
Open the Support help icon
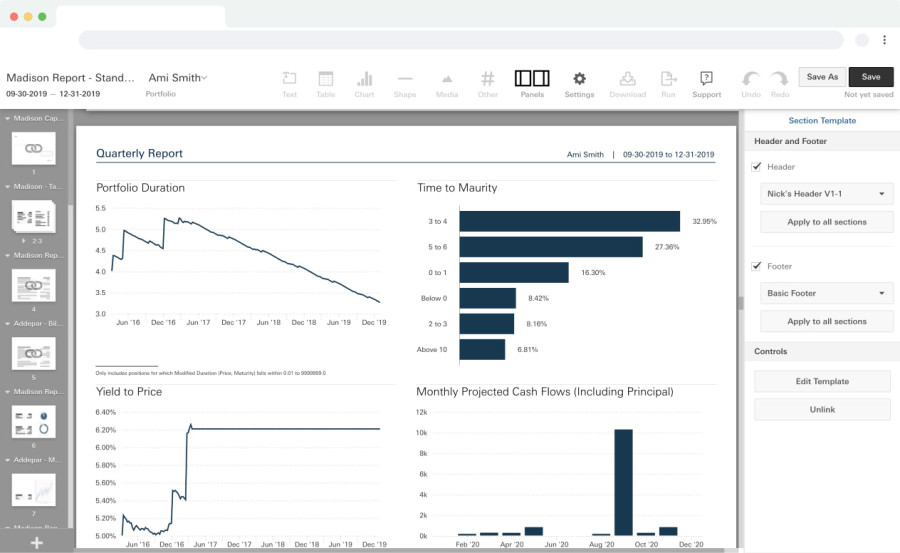pos(707,78)
